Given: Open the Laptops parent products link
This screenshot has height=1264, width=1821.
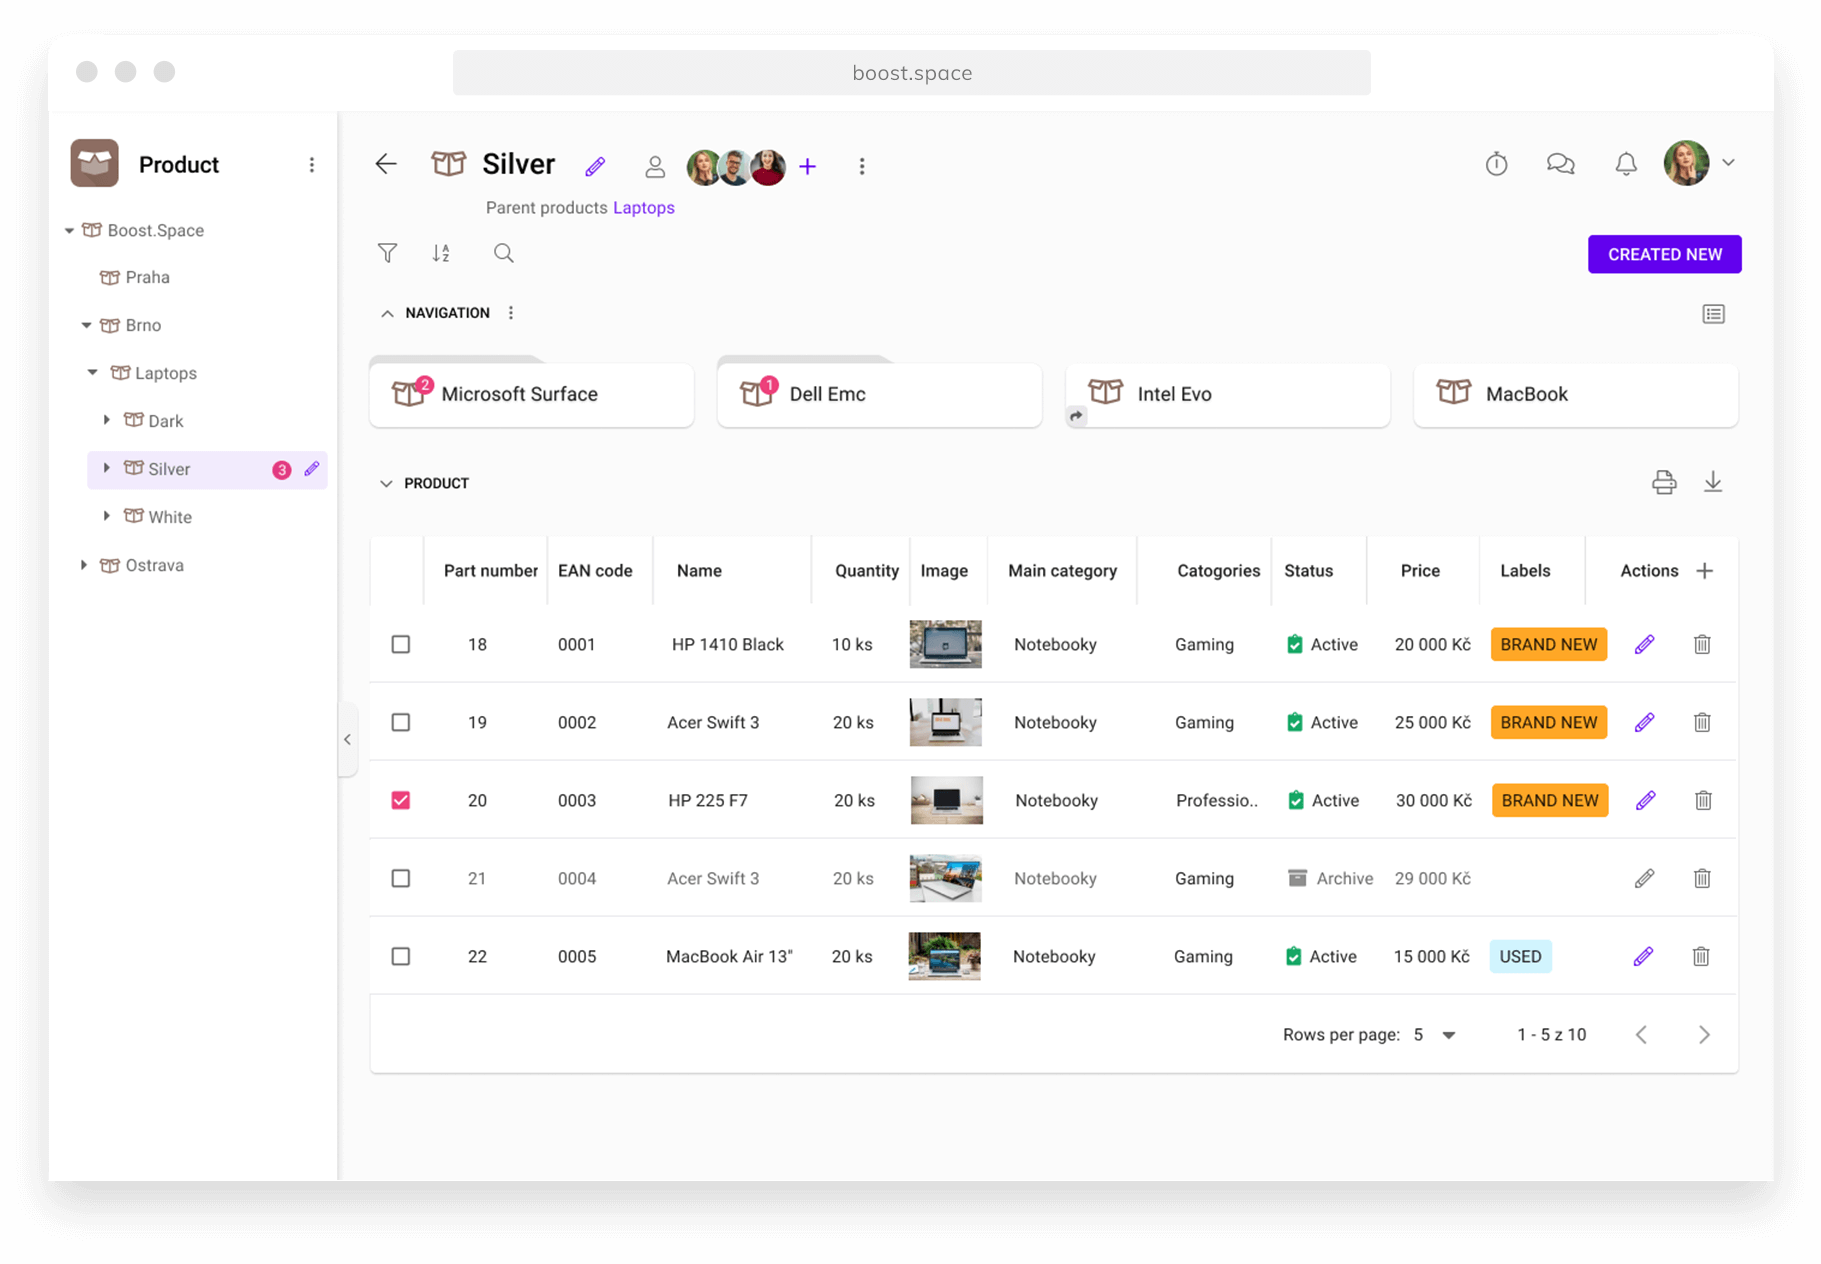Looking at the screenshot, I should [643, 207].
